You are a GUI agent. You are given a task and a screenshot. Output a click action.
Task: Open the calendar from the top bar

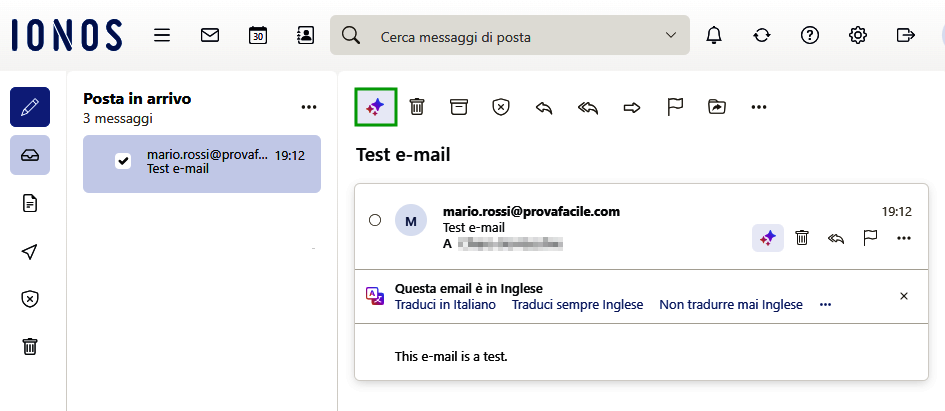258,35
